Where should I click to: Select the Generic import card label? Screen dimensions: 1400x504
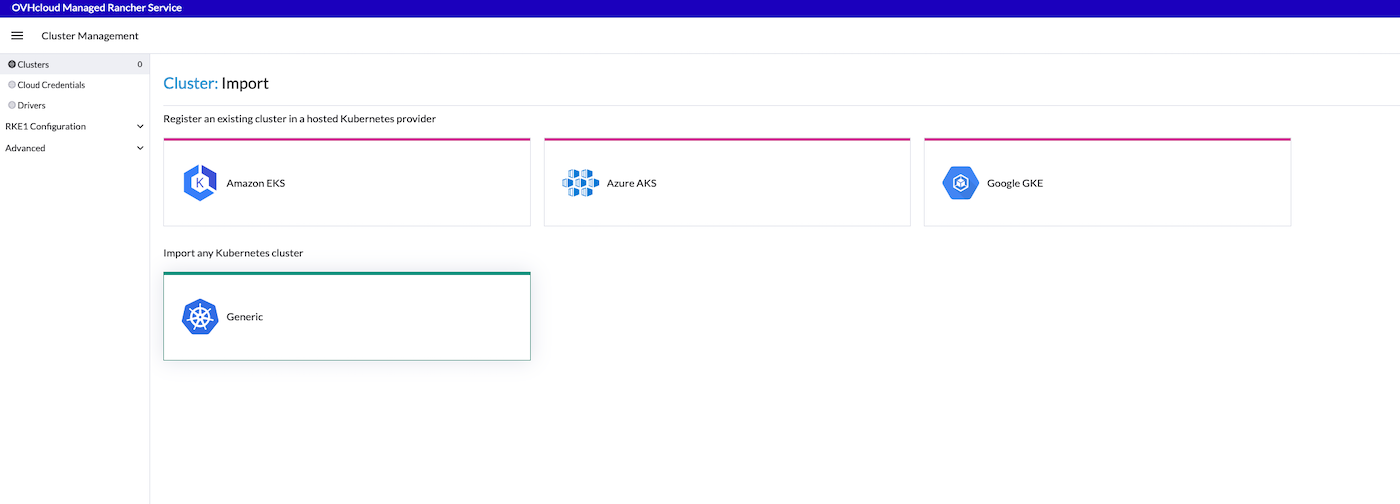point(245,317)
